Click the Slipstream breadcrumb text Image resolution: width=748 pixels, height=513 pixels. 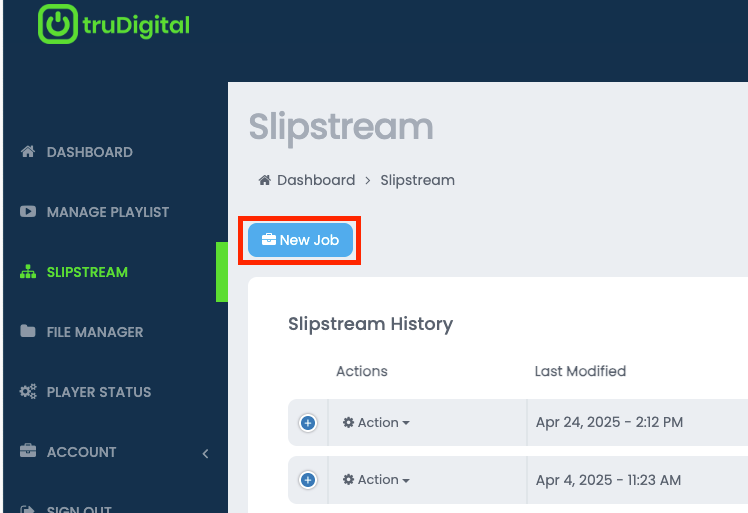417,180
